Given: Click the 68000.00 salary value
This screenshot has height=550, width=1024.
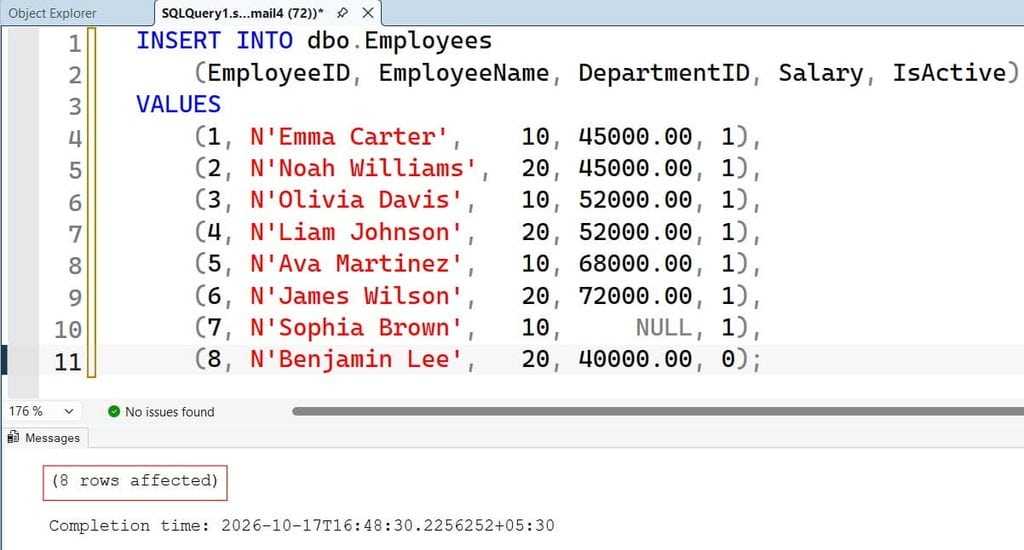Looking at the screenshot, I should click(635, 264).
